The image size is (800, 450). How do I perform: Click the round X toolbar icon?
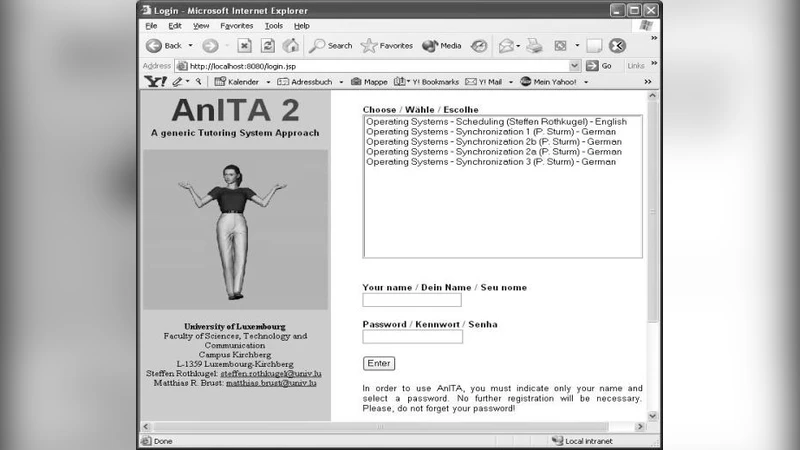coord(617,46)
